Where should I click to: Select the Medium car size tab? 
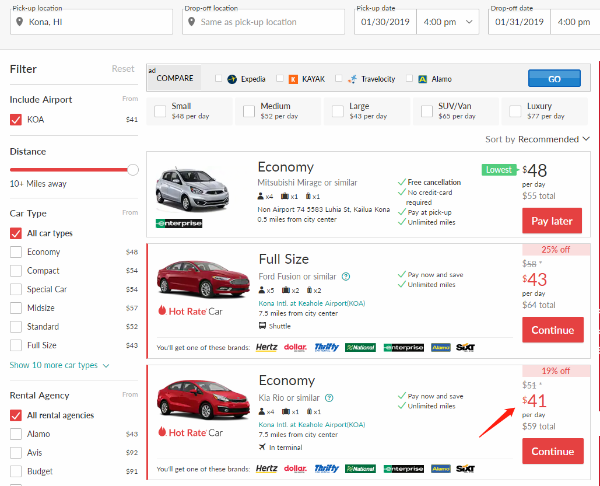278,111
